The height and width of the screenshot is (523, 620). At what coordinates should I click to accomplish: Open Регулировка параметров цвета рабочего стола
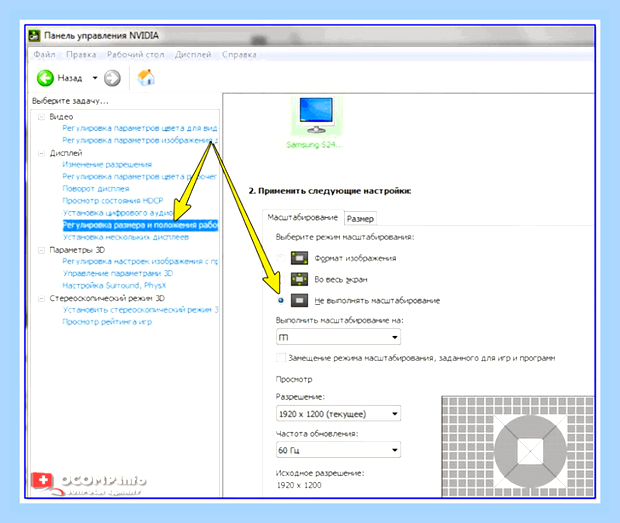[140, 176]
